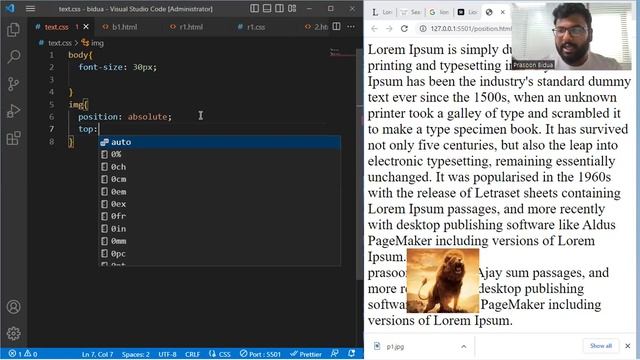
Task: Place cursor on position: absolute line
Action: tap(125, 117)
